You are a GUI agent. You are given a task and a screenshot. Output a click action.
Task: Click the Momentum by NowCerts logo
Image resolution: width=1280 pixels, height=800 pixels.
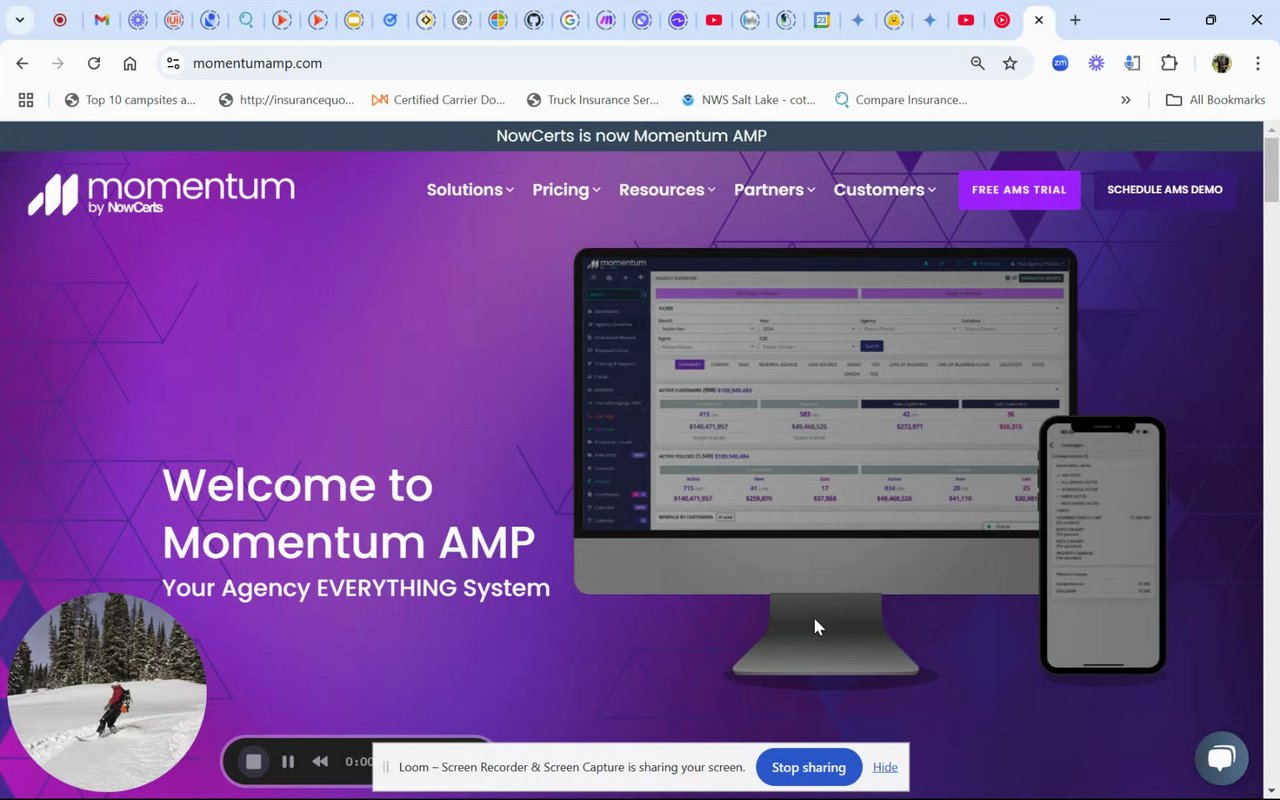pos(161,193)
